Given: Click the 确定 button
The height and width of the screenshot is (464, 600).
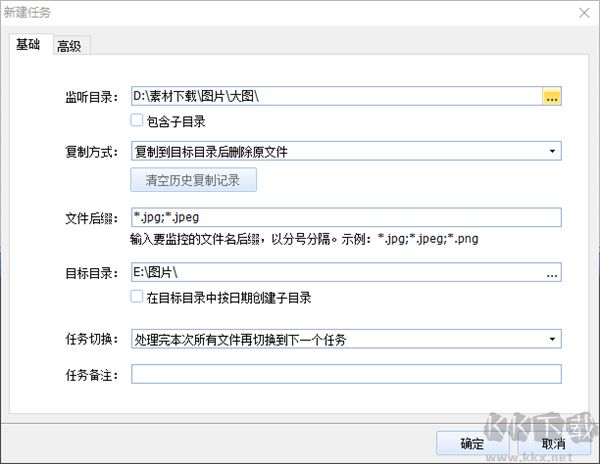Looking at the screenshot, I should 472,443.
